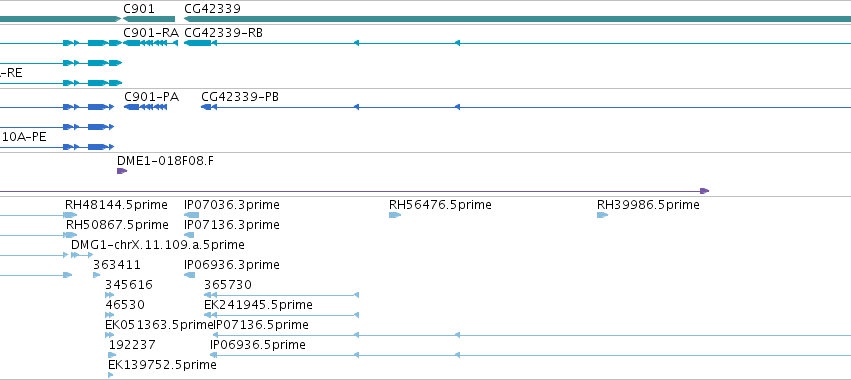Click the RH50867.5prime EST marker
Viewport: 851px width, 380px height.
pyautogui.click(x=71, y=235)
